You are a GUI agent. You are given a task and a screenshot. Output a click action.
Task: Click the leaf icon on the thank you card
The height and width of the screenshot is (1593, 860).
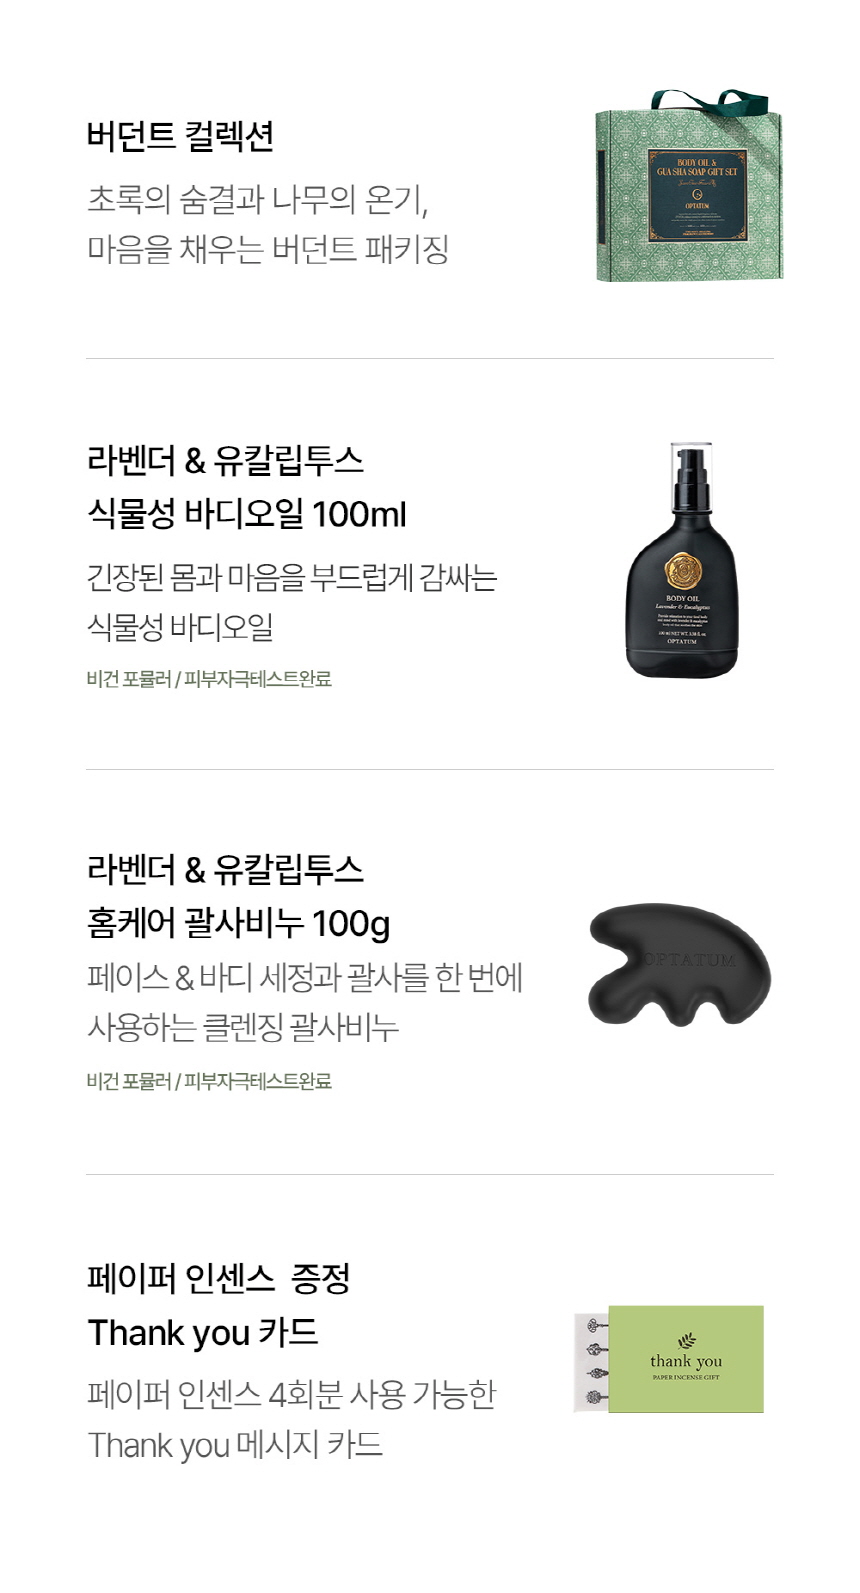point(686,1341)
